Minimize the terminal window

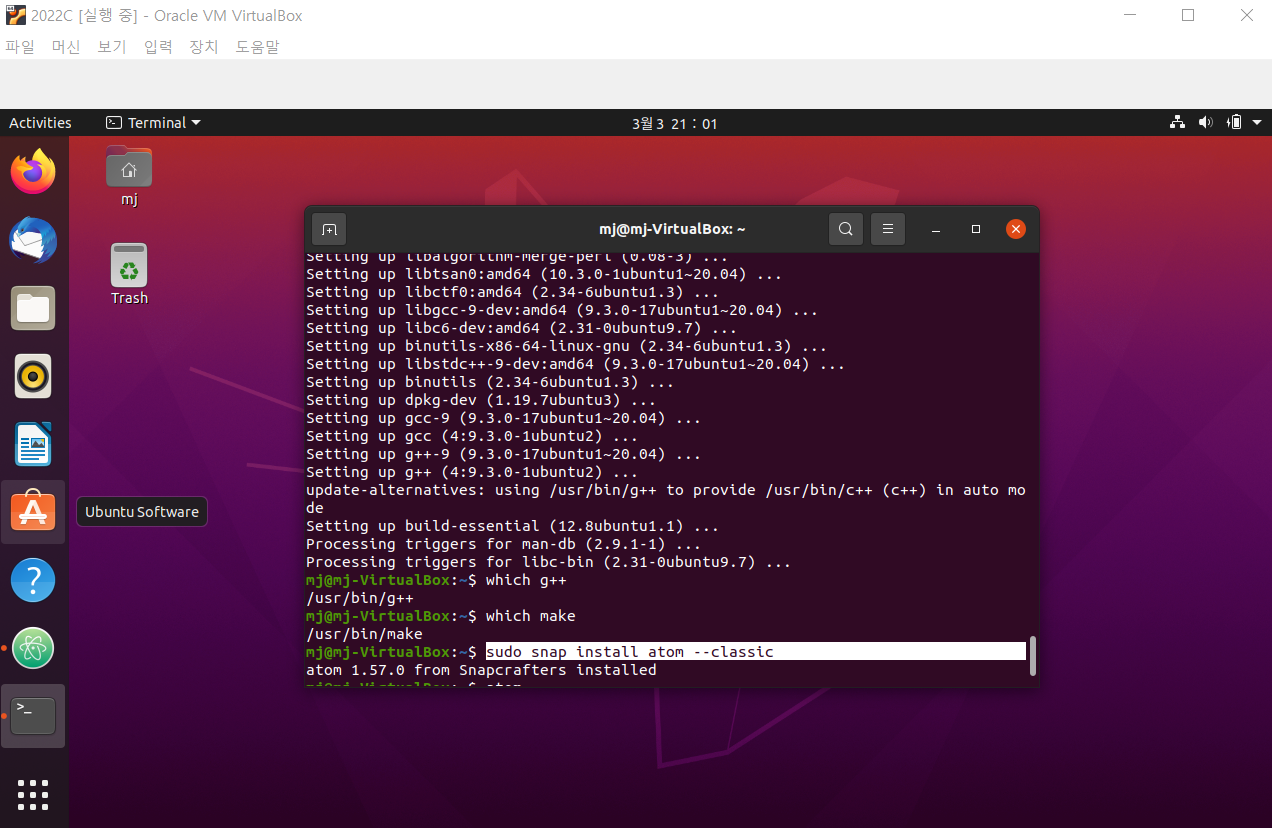coord(936,230)
